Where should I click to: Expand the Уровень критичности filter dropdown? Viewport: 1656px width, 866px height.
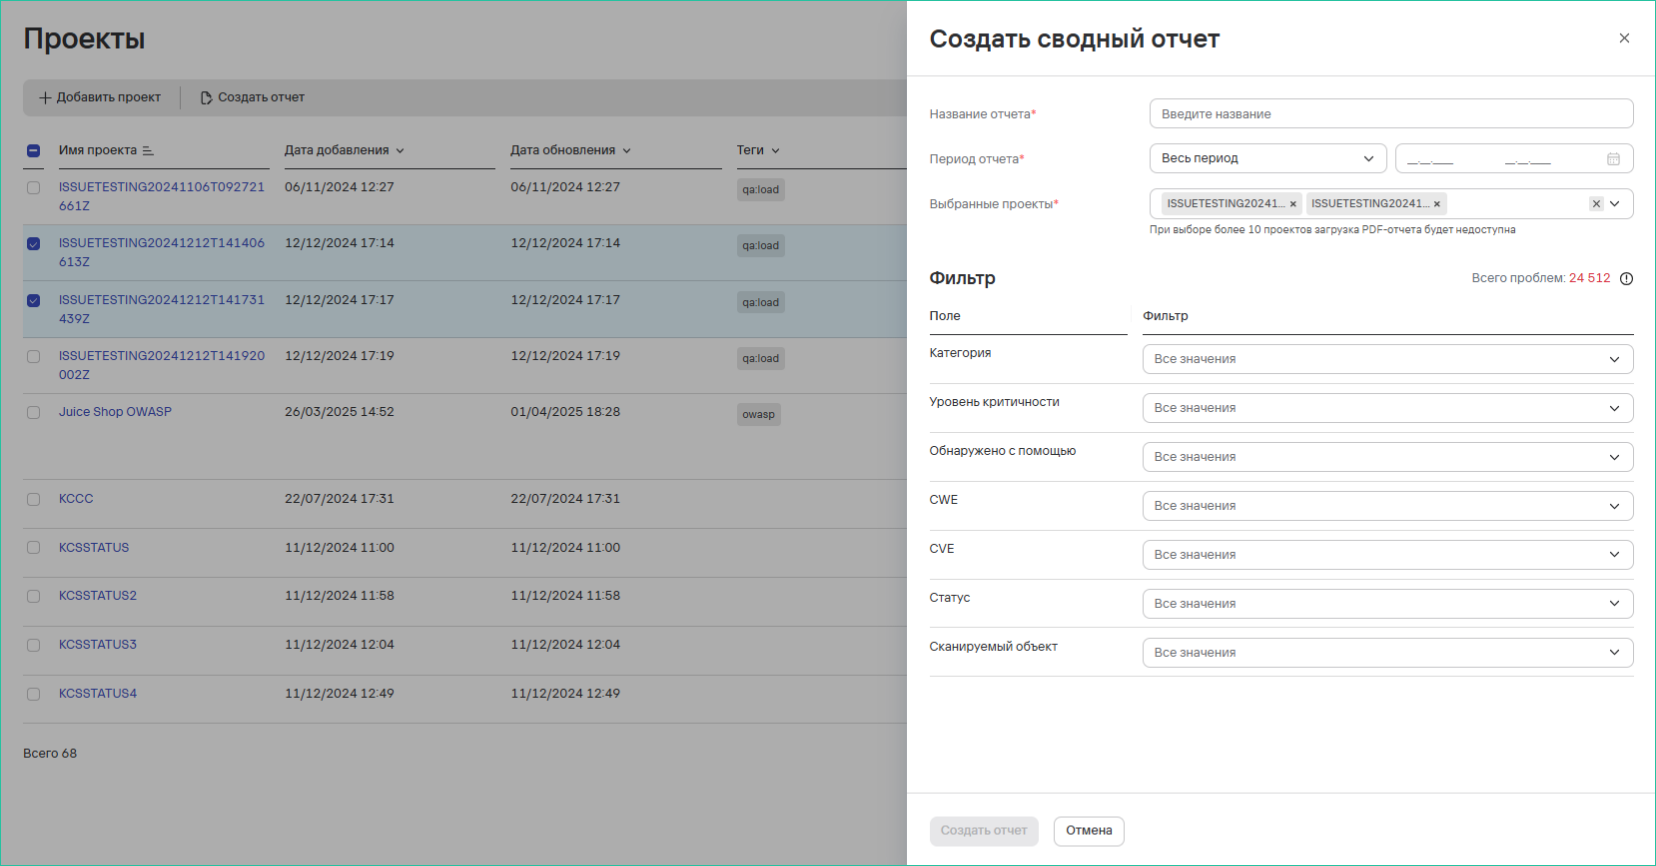tap(1387, 408)
